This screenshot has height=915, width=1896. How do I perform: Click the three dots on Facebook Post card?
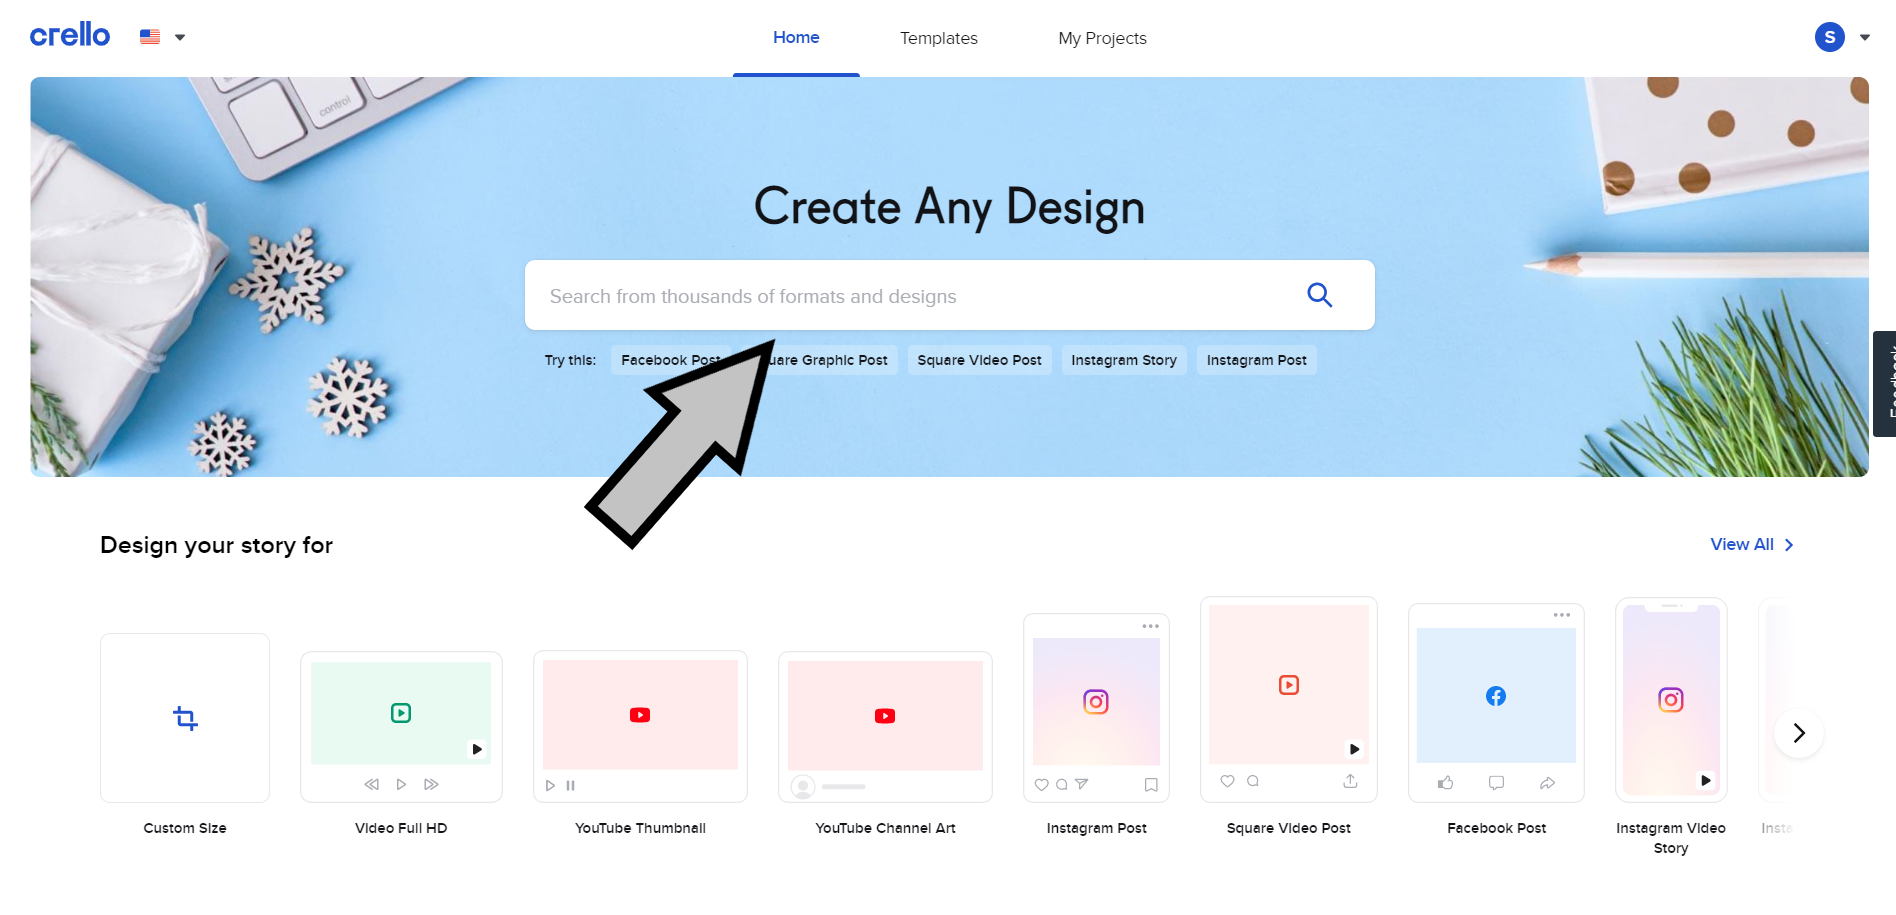pos(1562,615)
